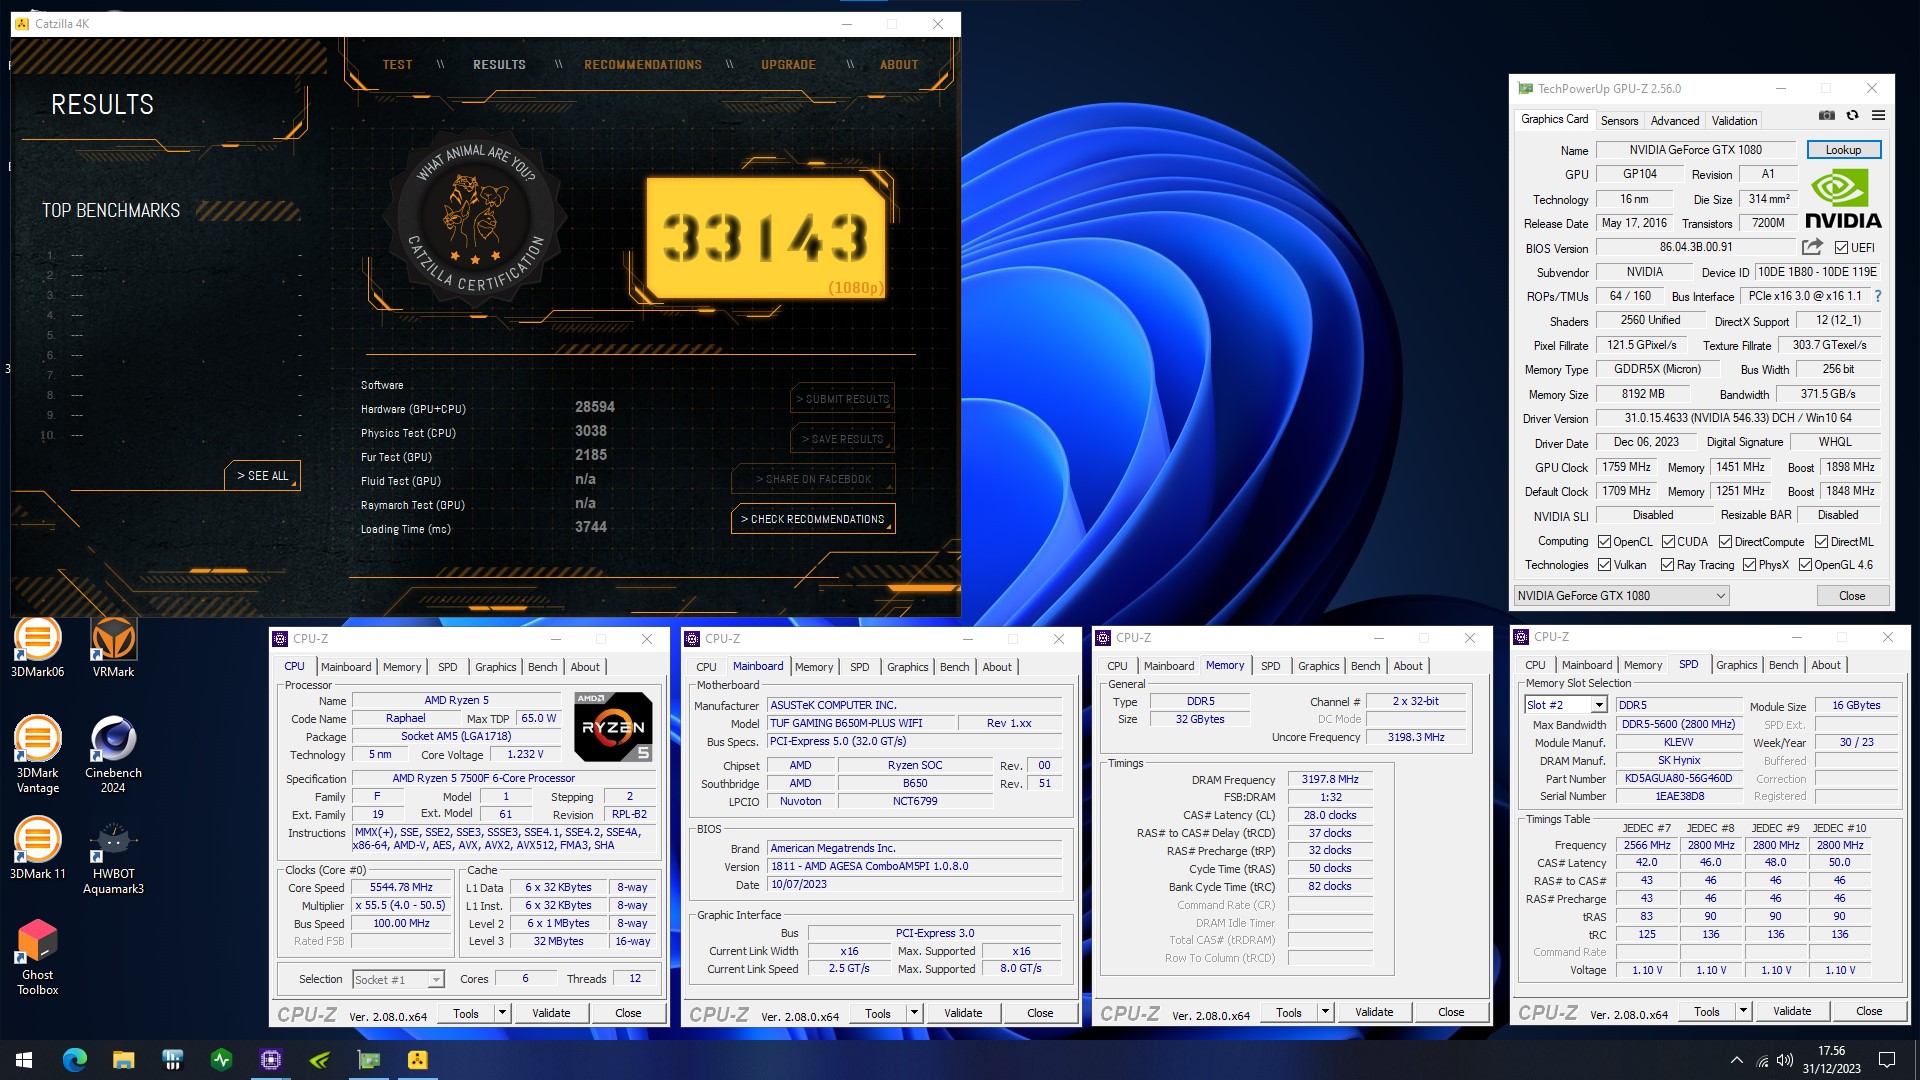Switch to GPU-Z graphics card taskbar icon
Viewport: 1920px width, 1080px height.
click(x=369, y=1059)
